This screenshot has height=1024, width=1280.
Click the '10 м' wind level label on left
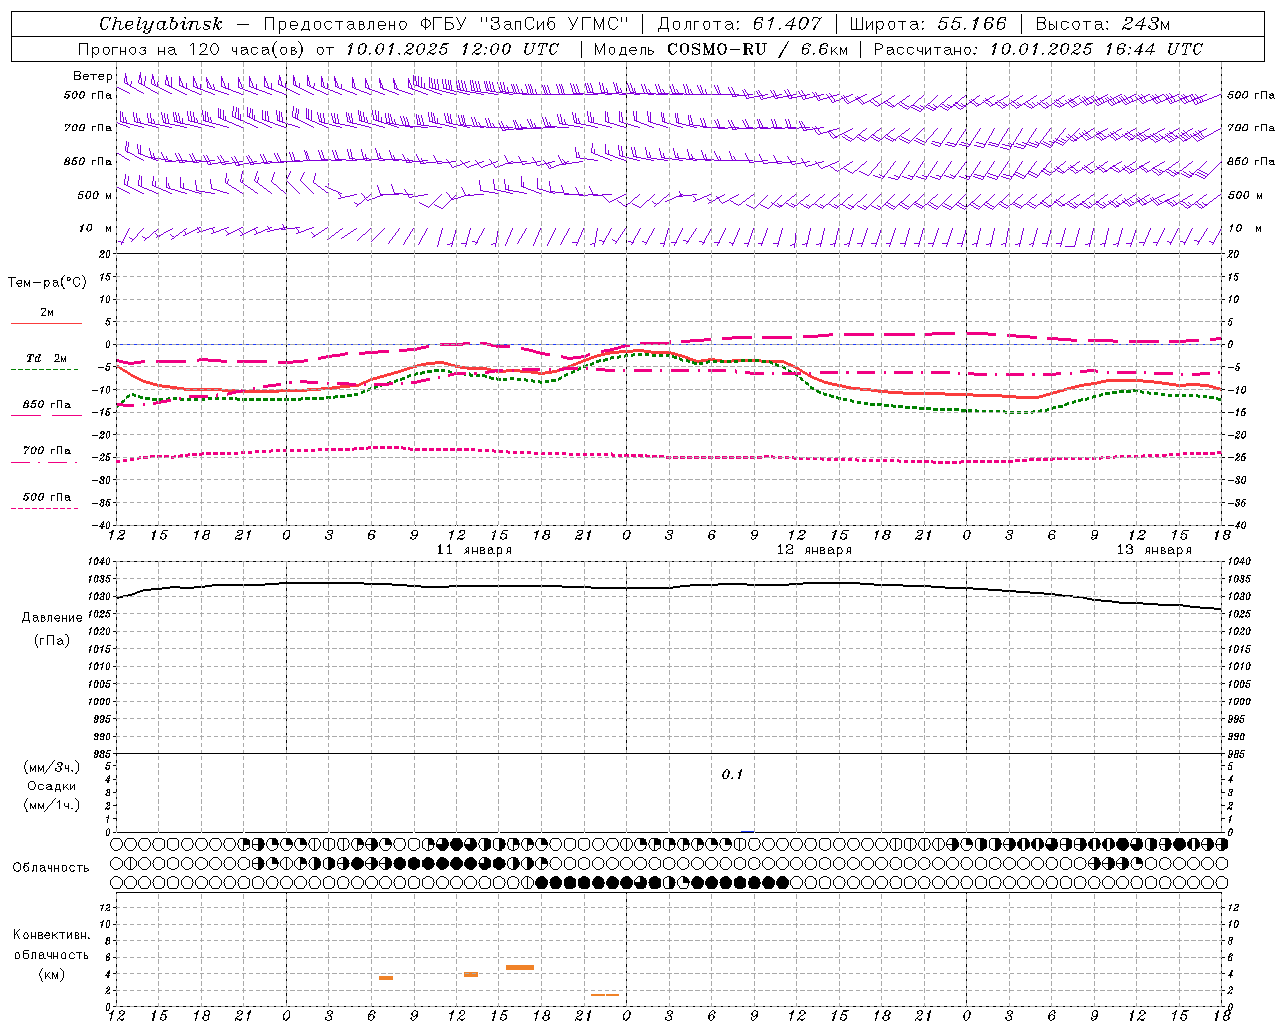95,229
